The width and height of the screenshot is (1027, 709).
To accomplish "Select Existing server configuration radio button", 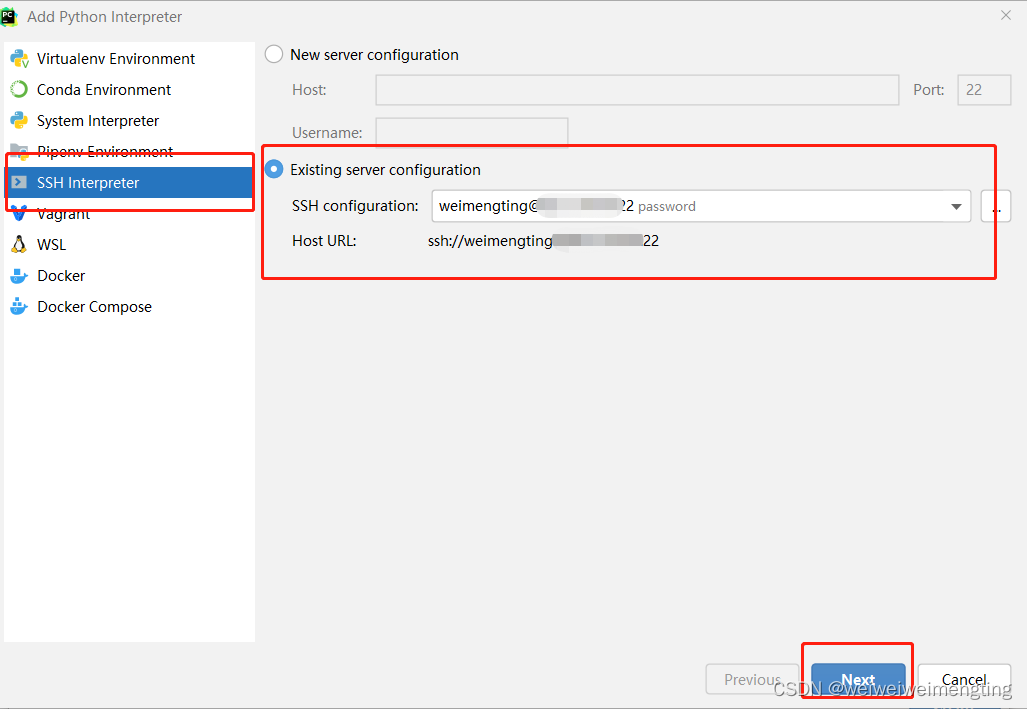I will (274, 169).
